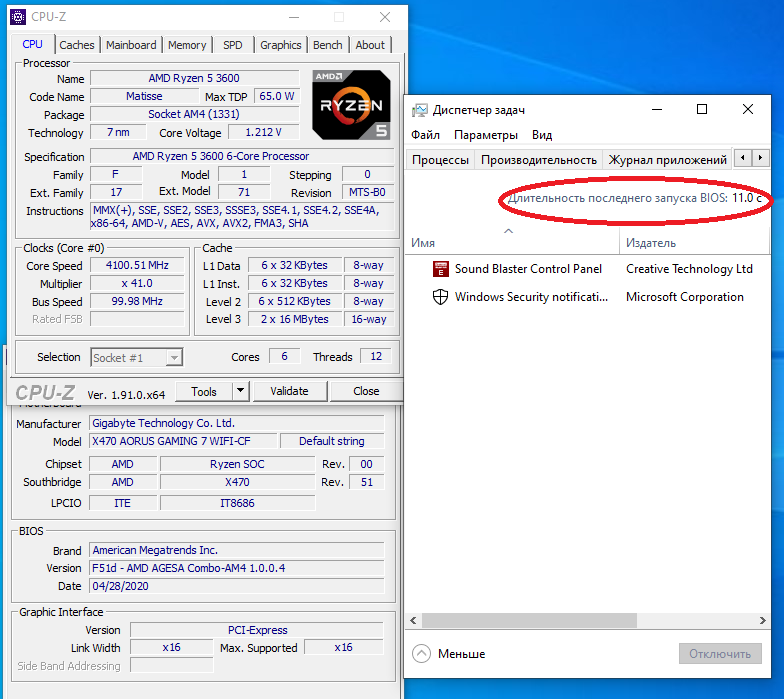Click the Меньше fewer details link
This screenshot has width=784, height=699.
(x=462, y=654)
